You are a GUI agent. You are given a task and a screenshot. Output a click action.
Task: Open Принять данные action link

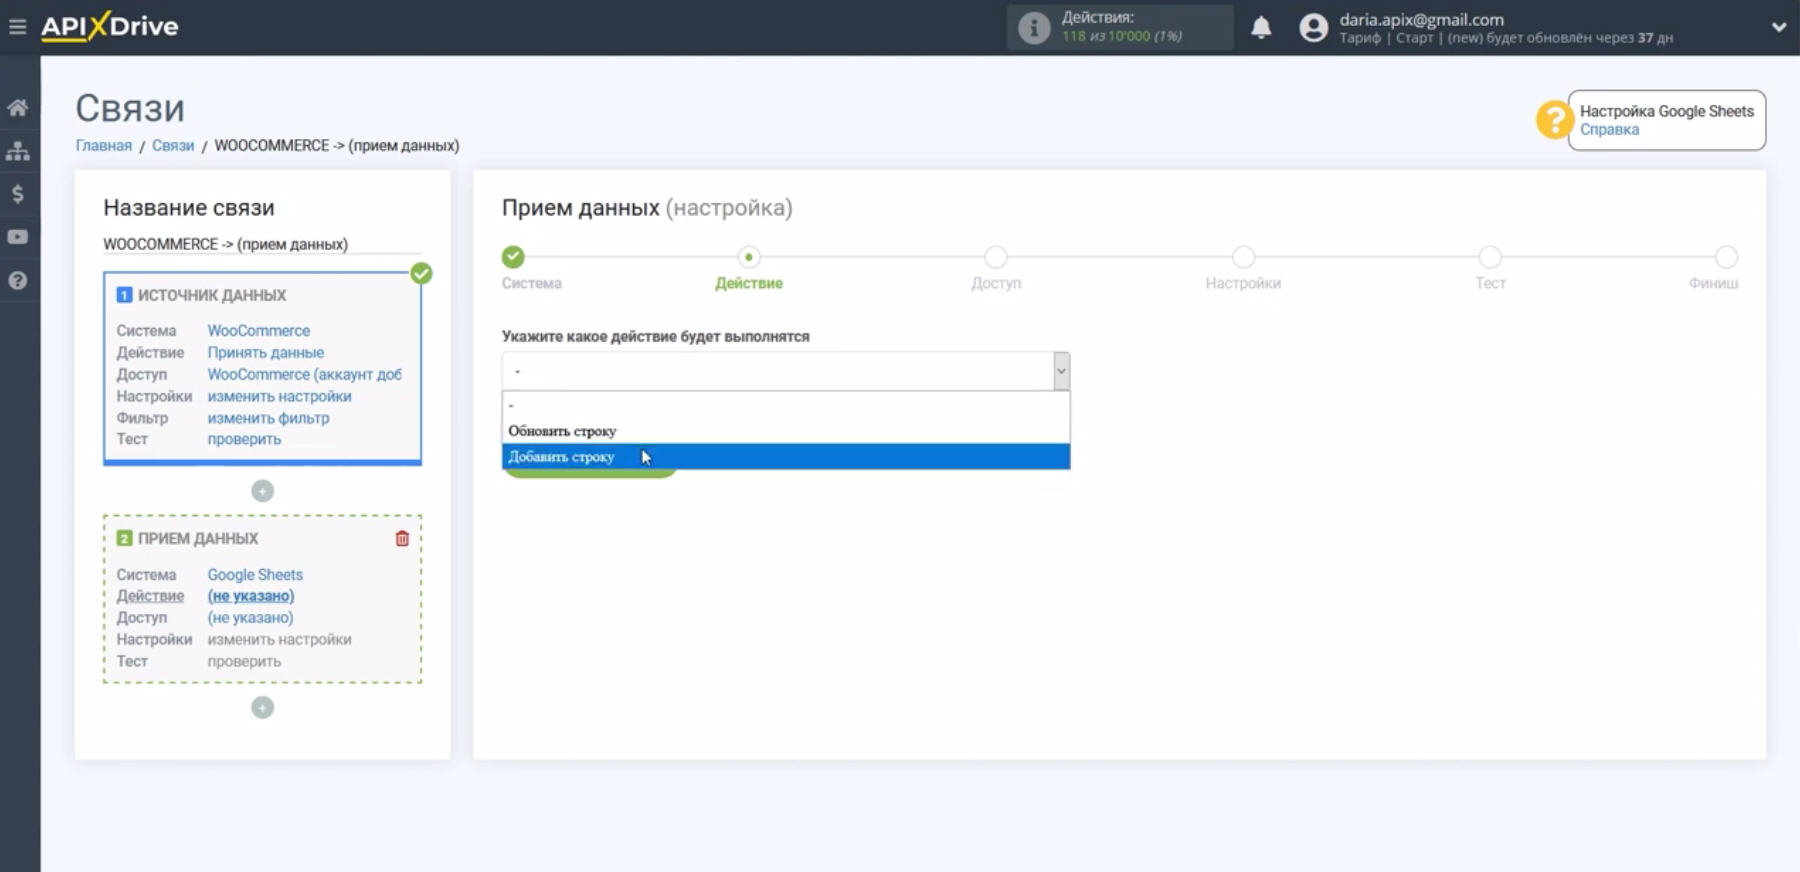click(266, 353)
